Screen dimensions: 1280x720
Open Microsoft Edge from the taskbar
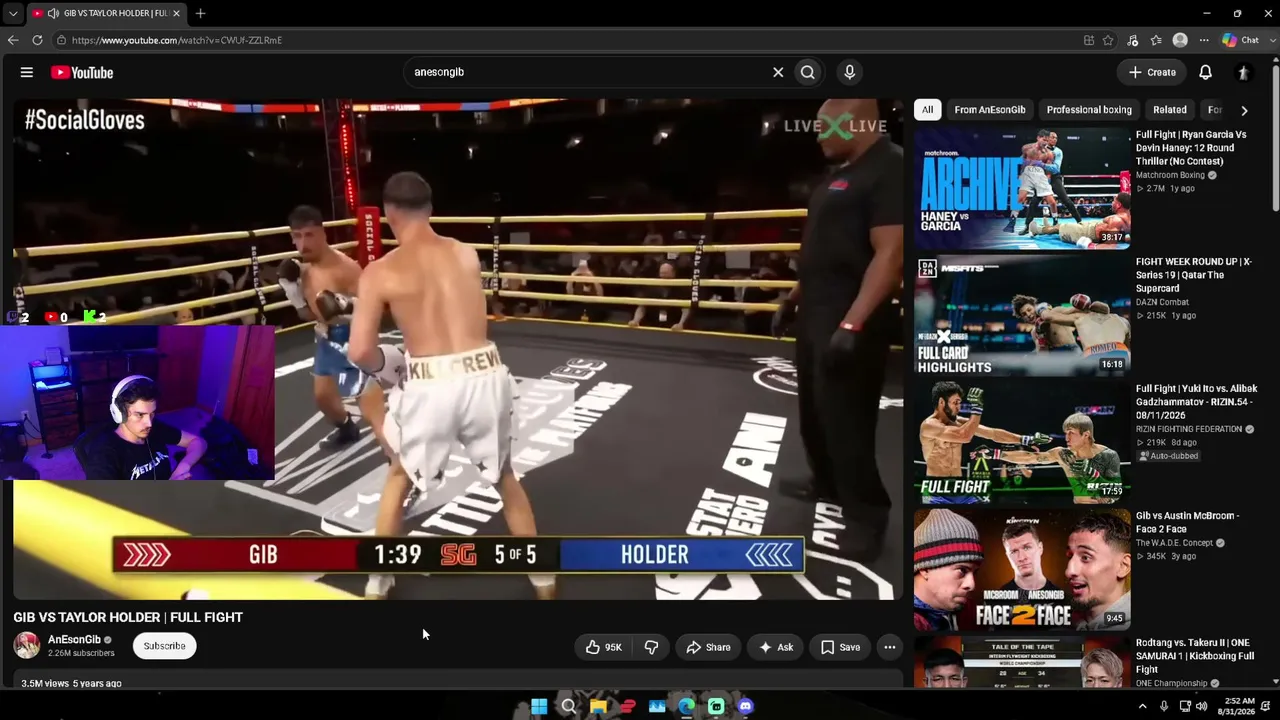[686, 706]
